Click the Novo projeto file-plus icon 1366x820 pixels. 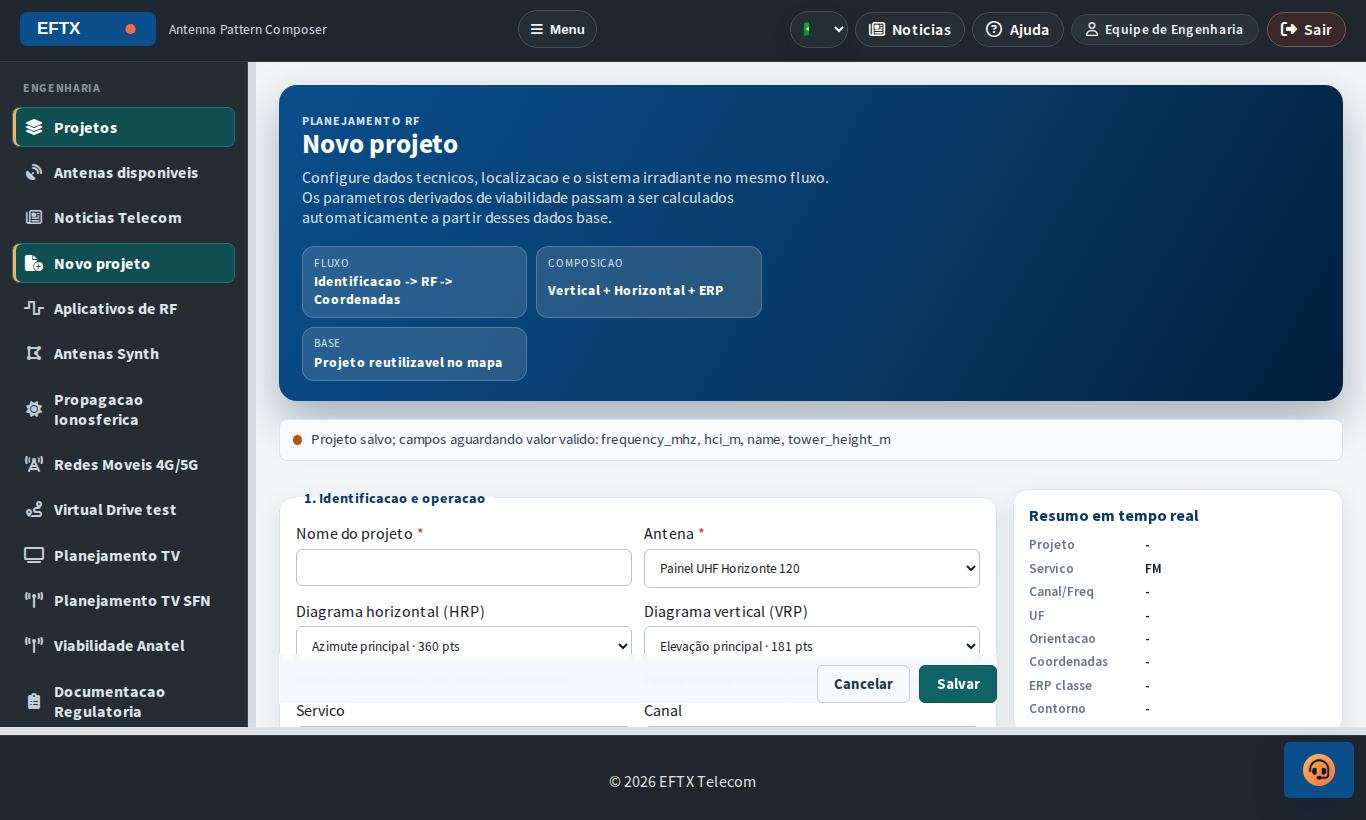[x=34, y=263]
